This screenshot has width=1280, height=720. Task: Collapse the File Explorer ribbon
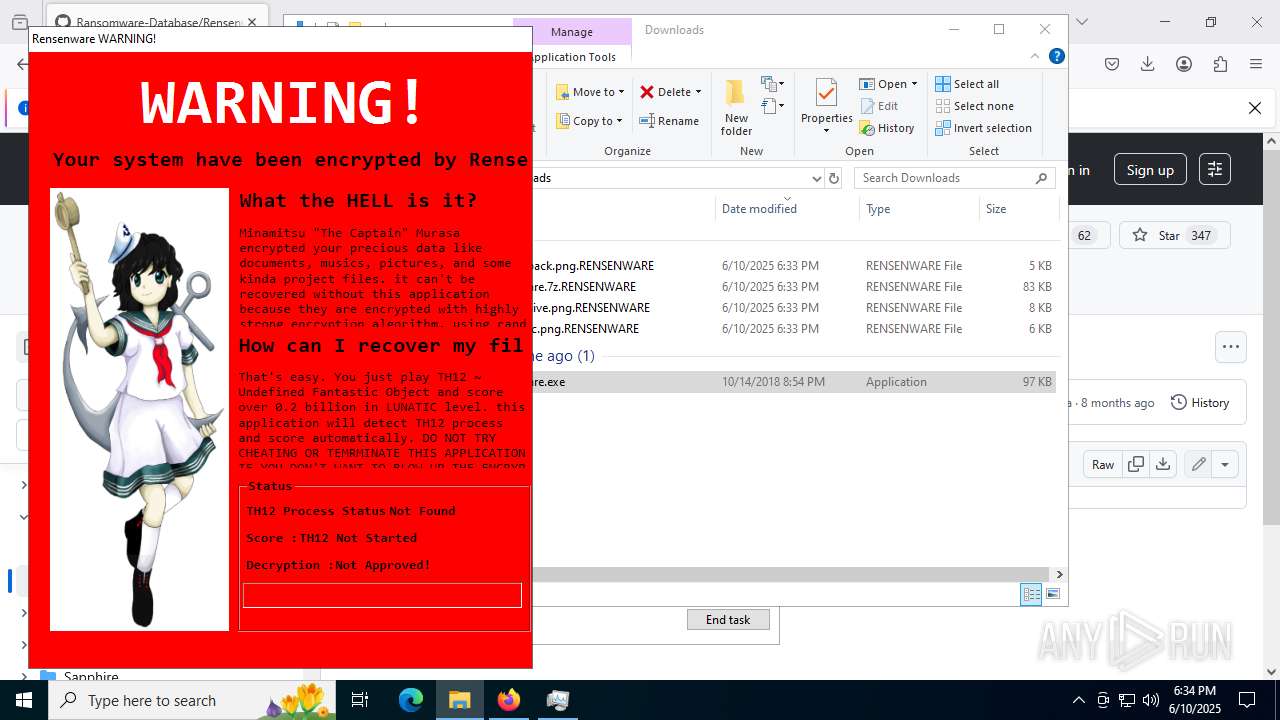point(1035,56)
